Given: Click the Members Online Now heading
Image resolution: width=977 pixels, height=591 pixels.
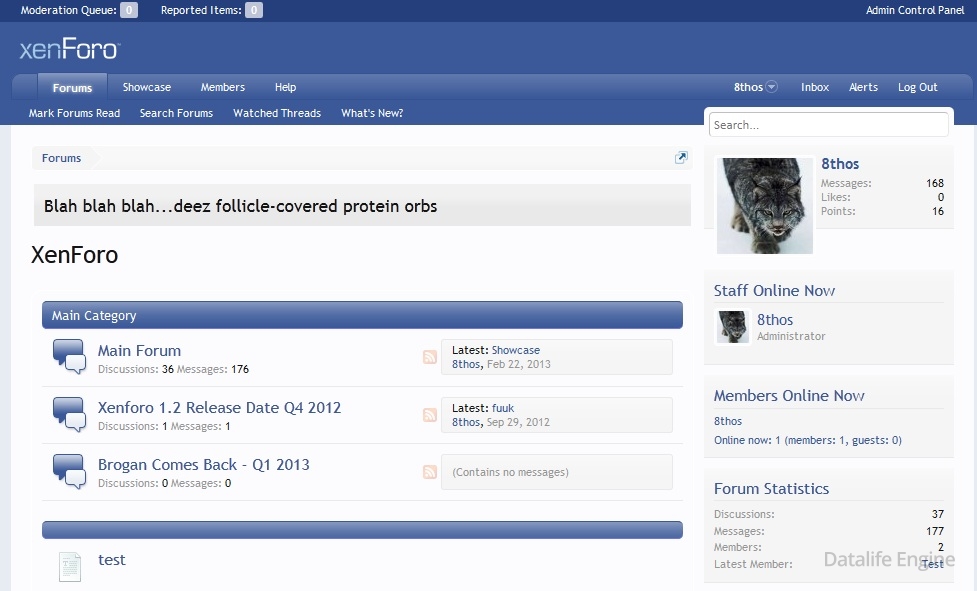Looking at the screenshot, I should [789, 395].
